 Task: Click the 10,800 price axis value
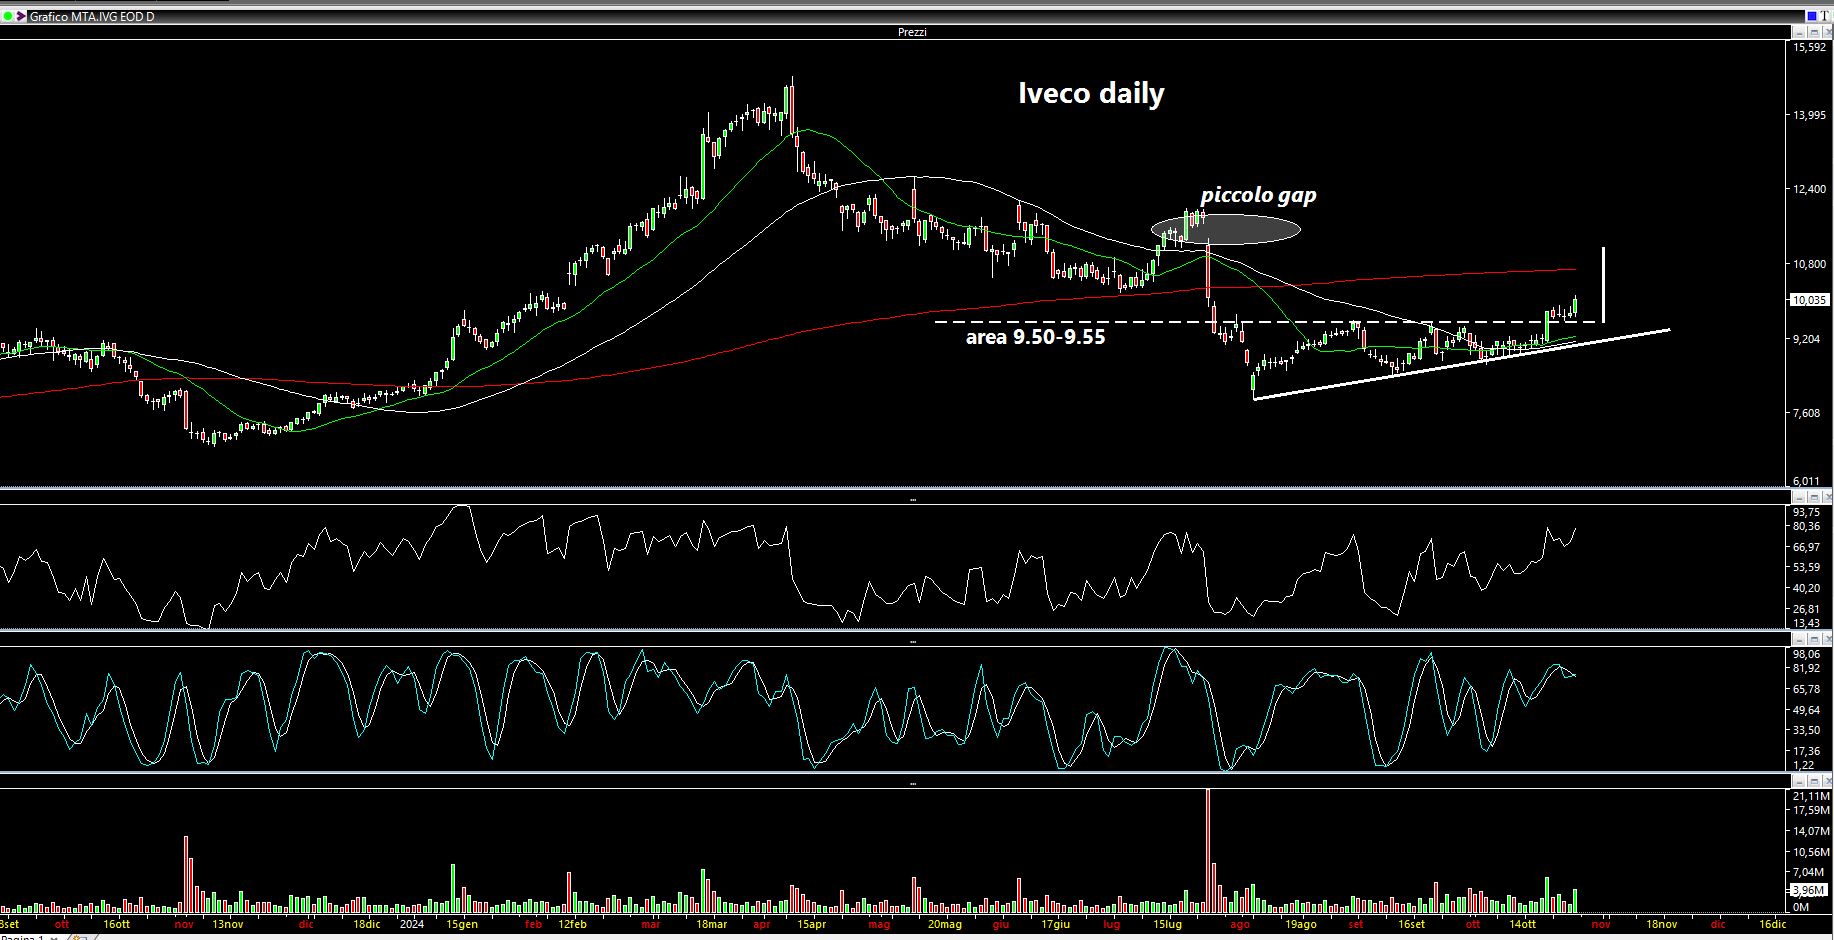[1809, 265]
